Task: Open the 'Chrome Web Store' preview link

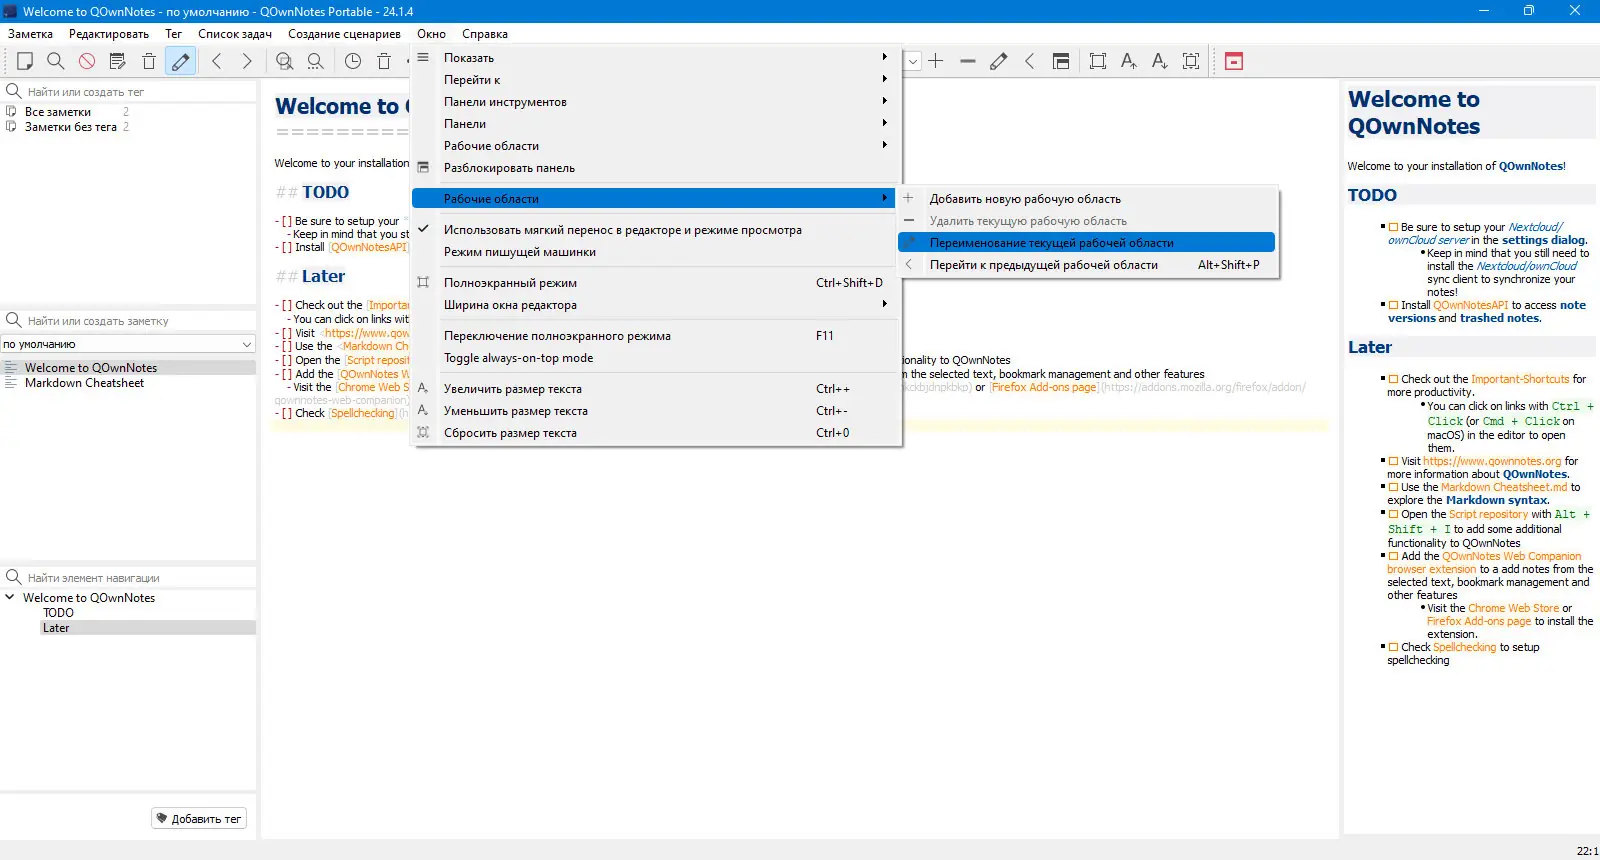Action: (x=1513, y=608)
